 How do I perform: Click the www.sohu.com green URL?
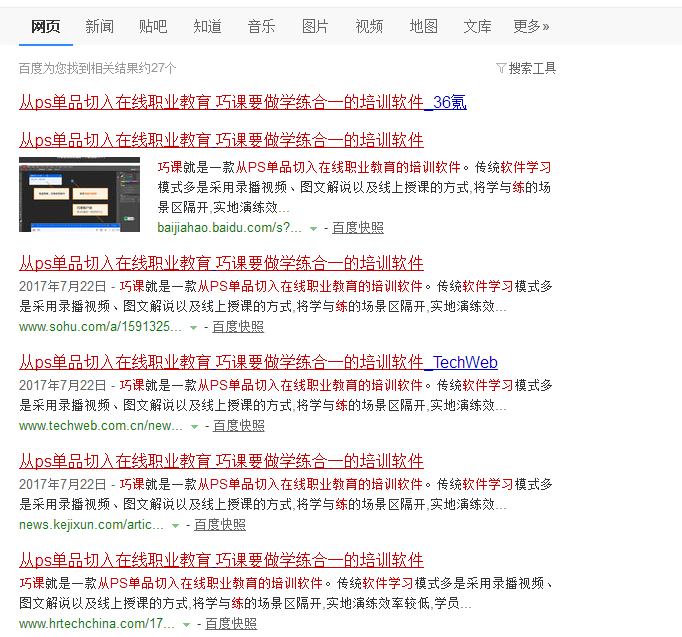100,327
